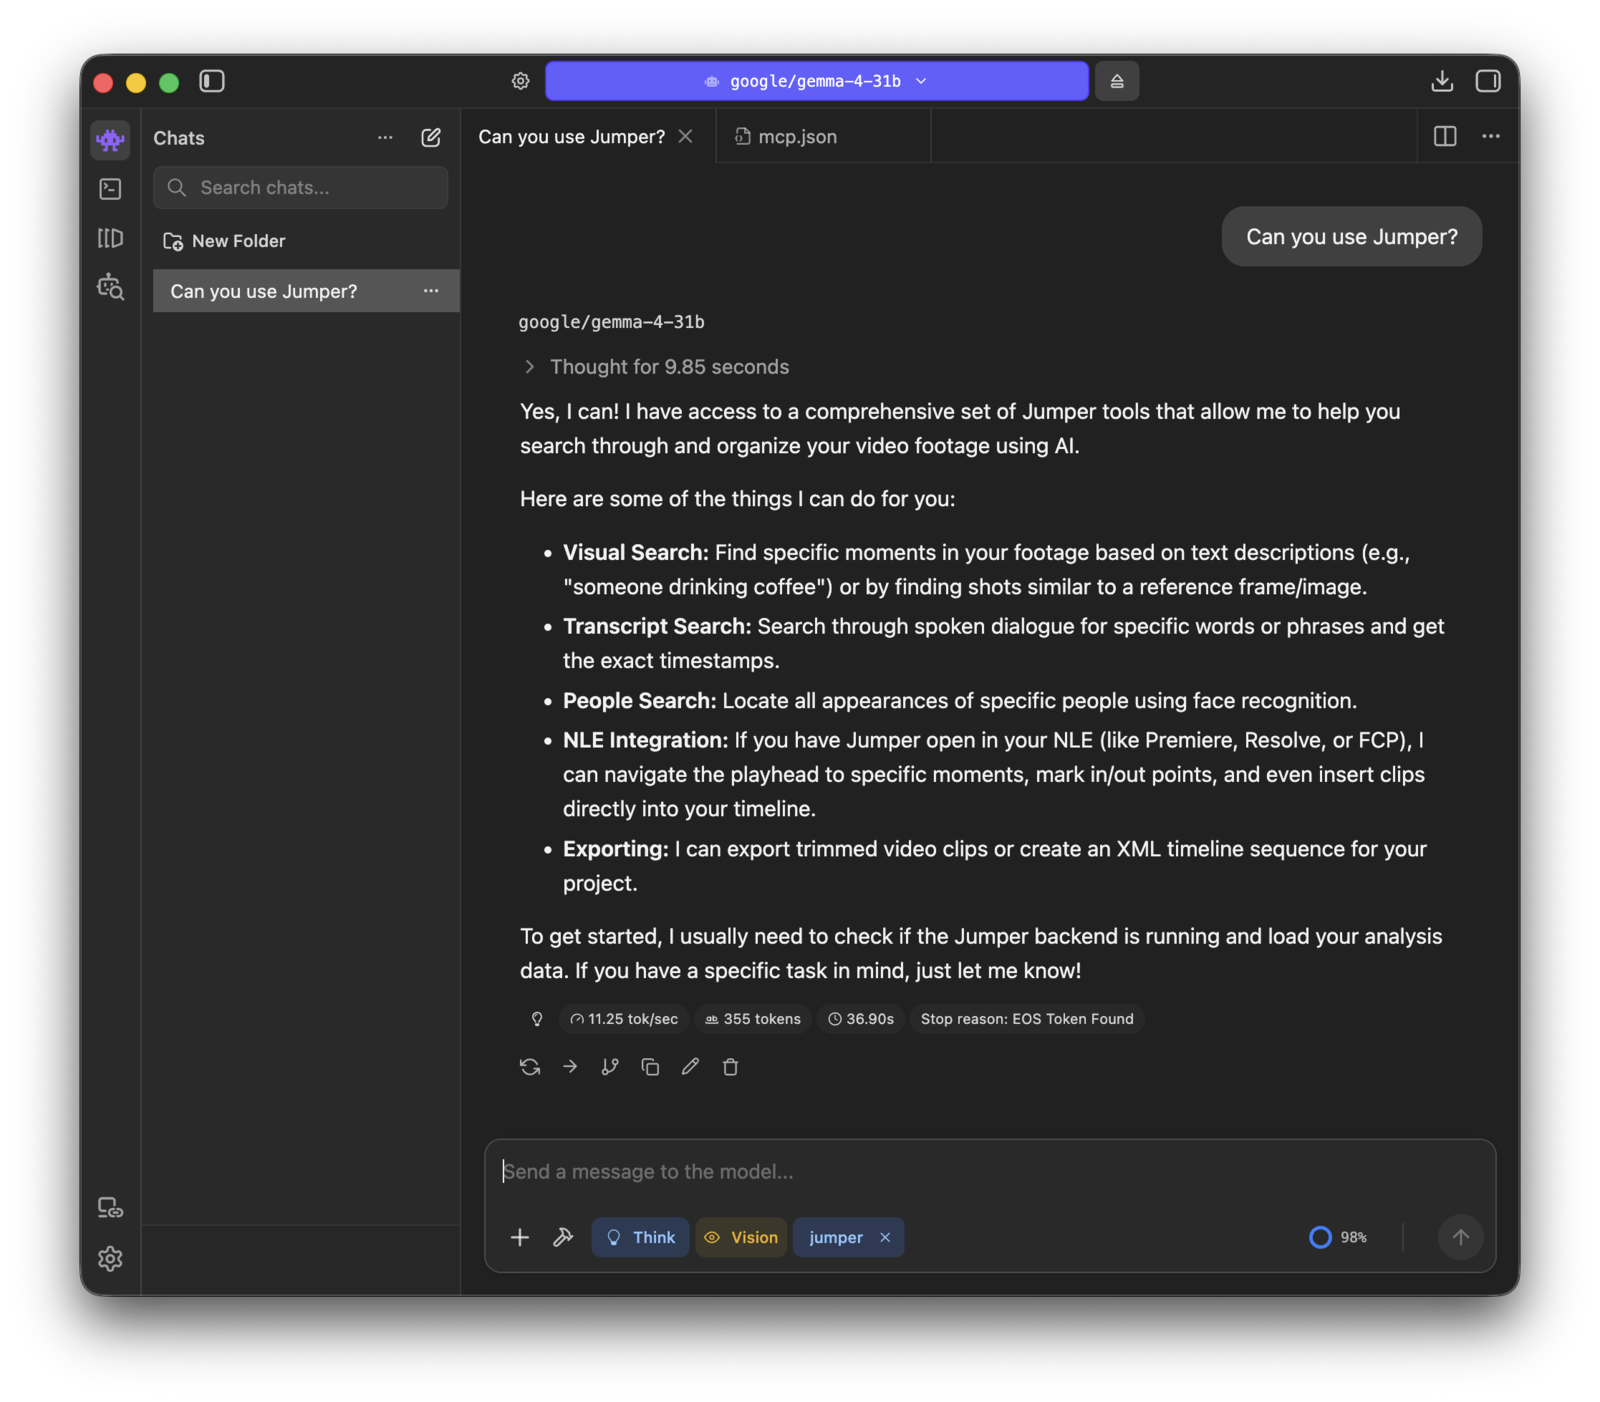
Task: Regenerate the model's response
Action: click(529, 1066)
